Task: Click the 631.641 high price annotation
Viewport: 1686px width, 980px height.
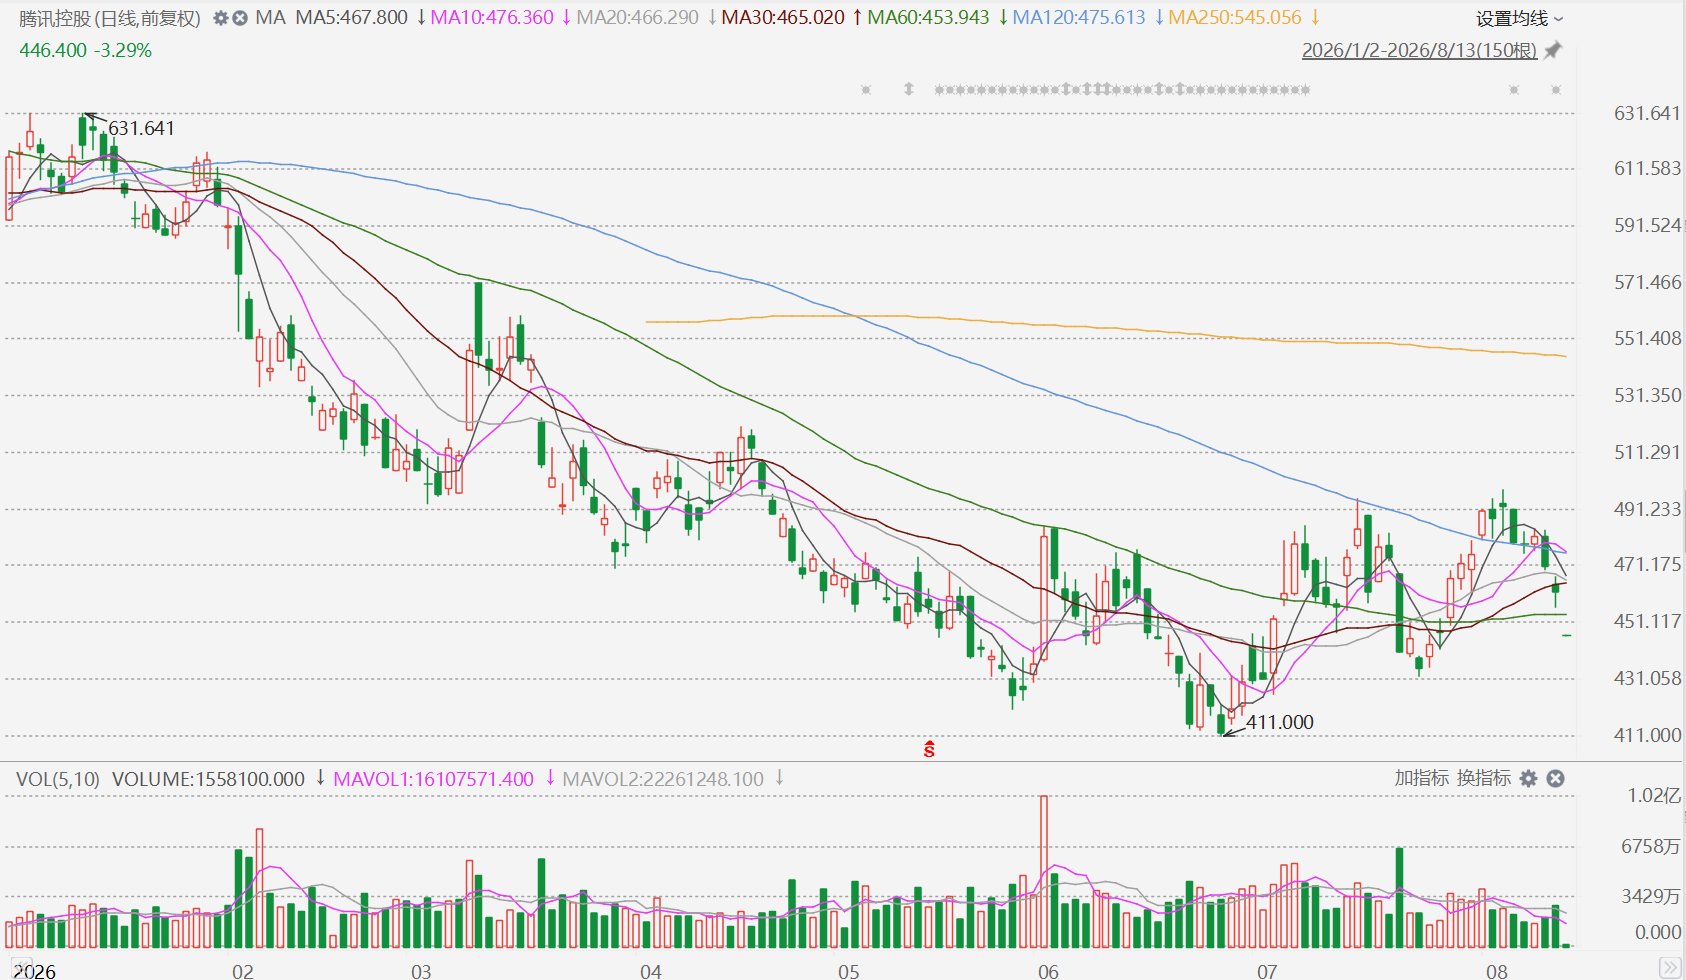Action: (x=141, y=128)
